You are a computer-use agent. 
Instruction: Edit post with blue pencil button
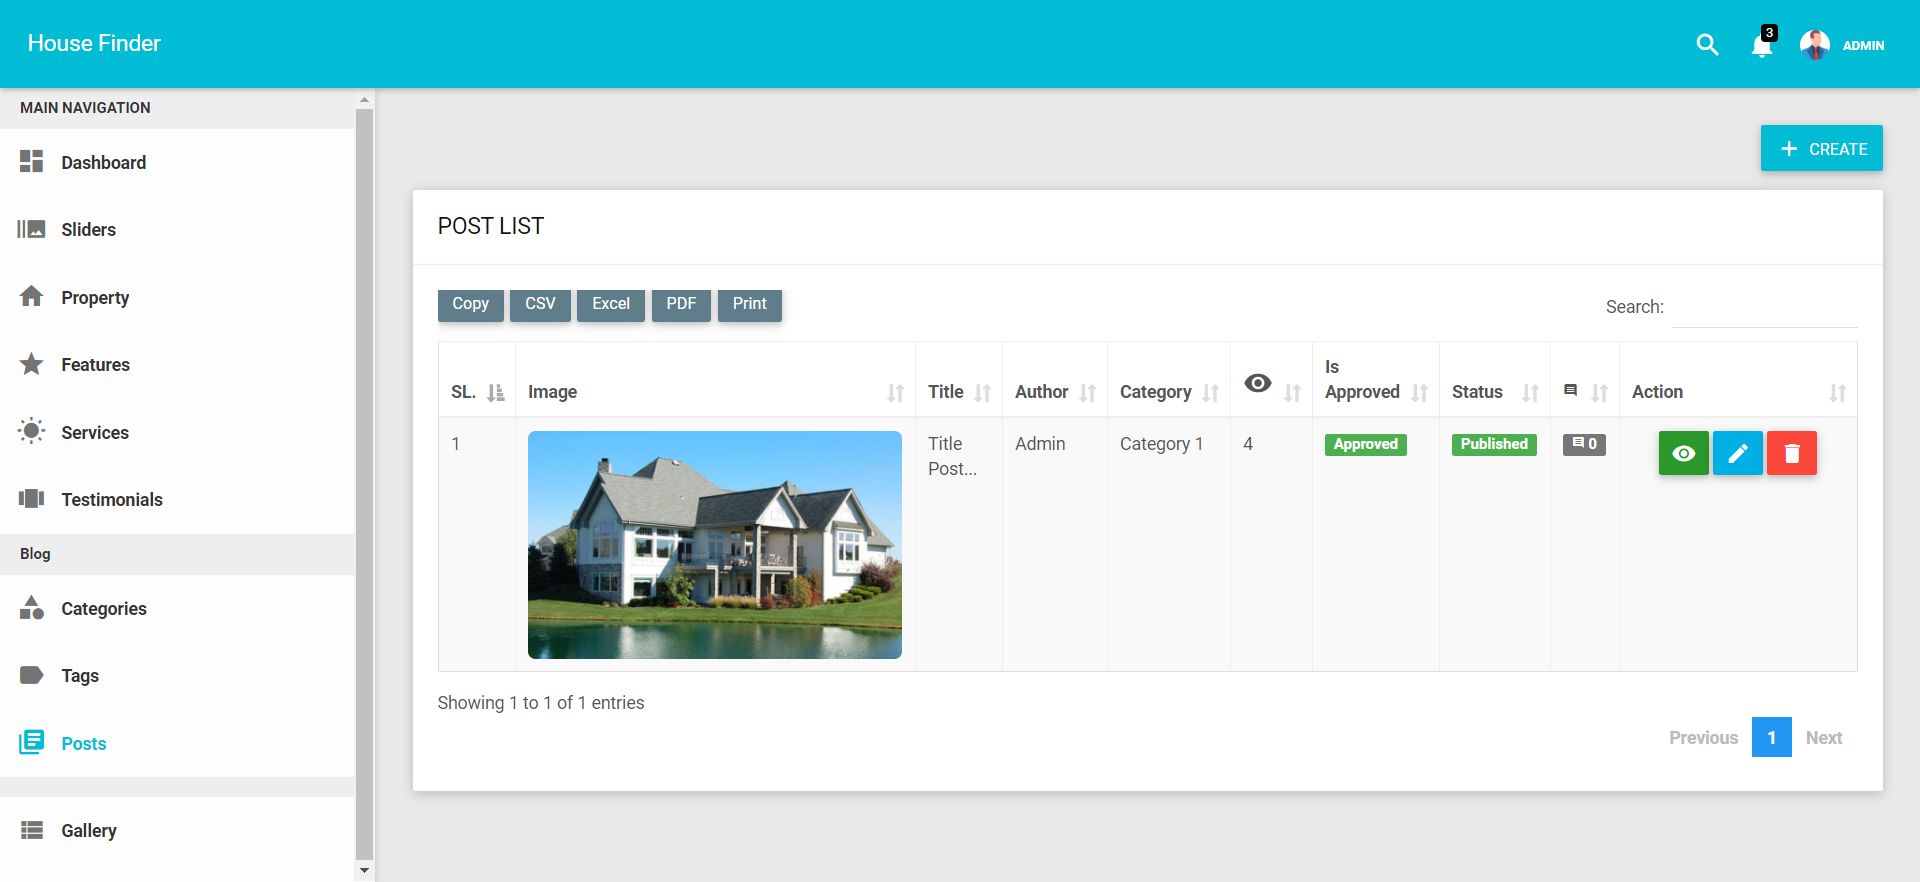[1737, 453]
